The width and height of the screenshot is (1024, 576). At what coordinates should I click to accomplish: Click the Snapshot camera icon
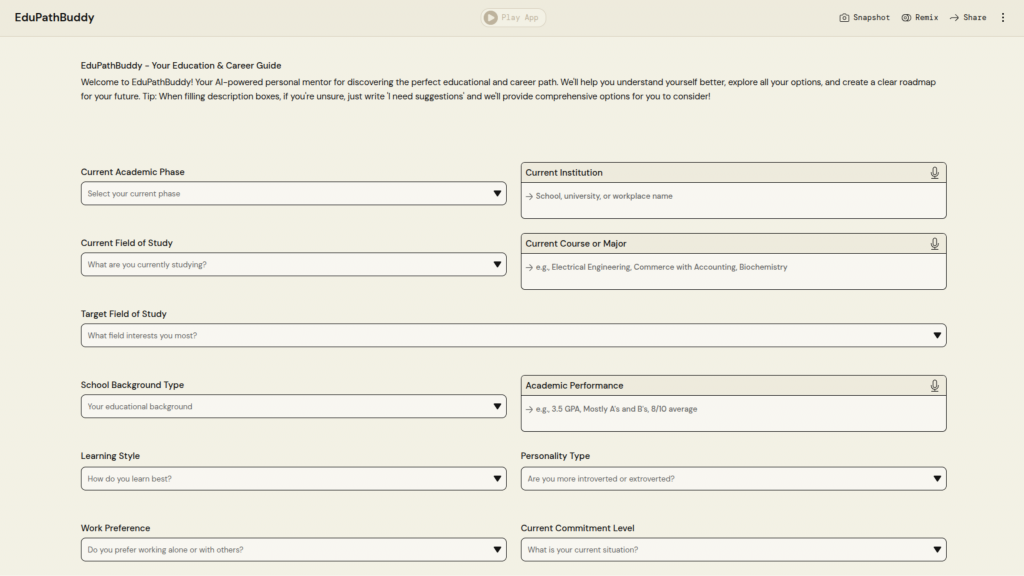[844, 18]
